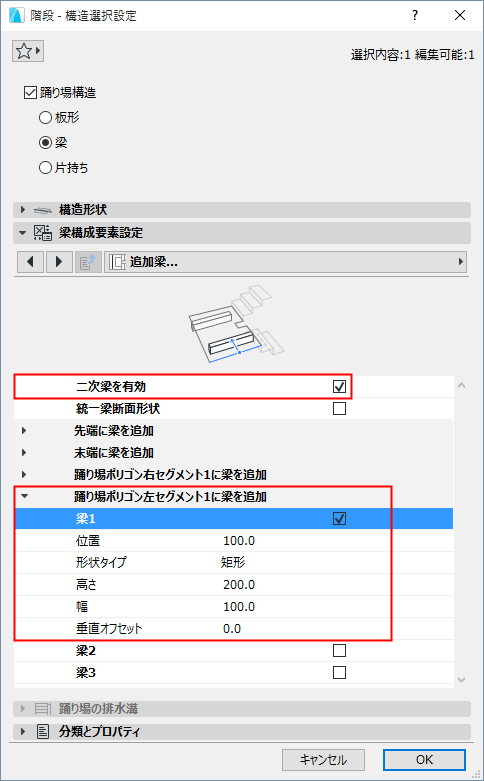Image resolution: width=484 pixels, height=781 pixels.
Task: Expand the 分類とプロパティ panel
Action: pyautogui.click(x=22, y=732)
